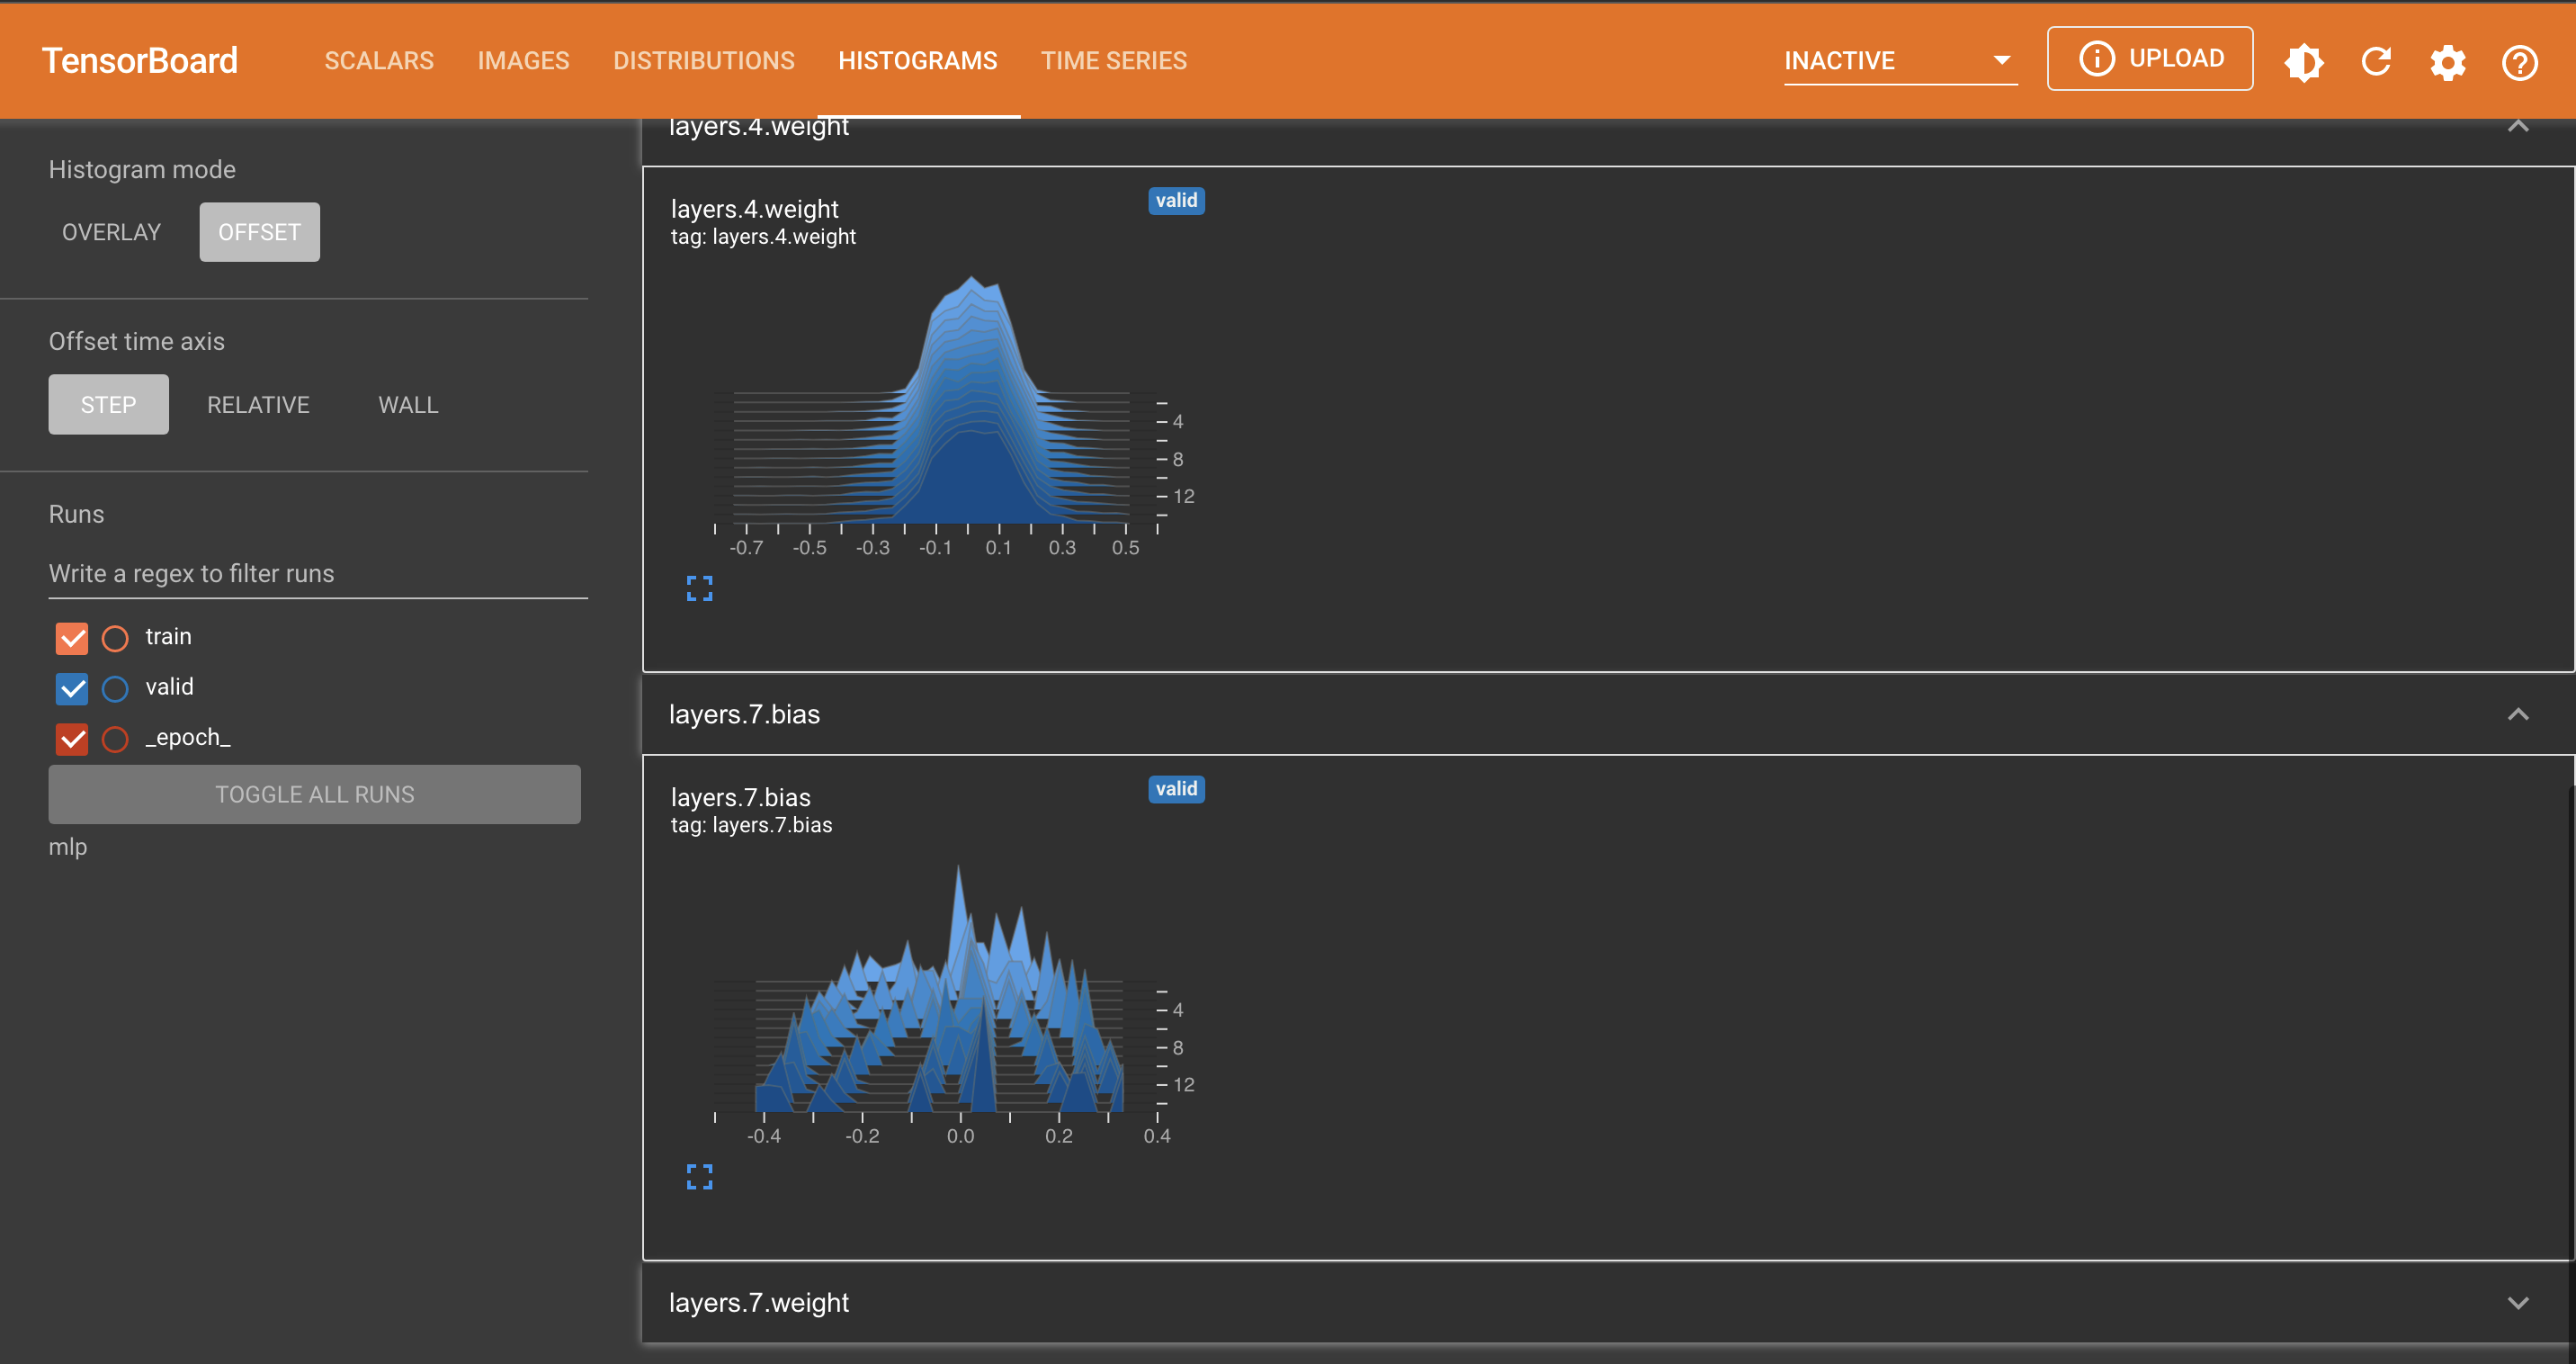
Task: Uncheck the valid run
Action: (71, 688)
